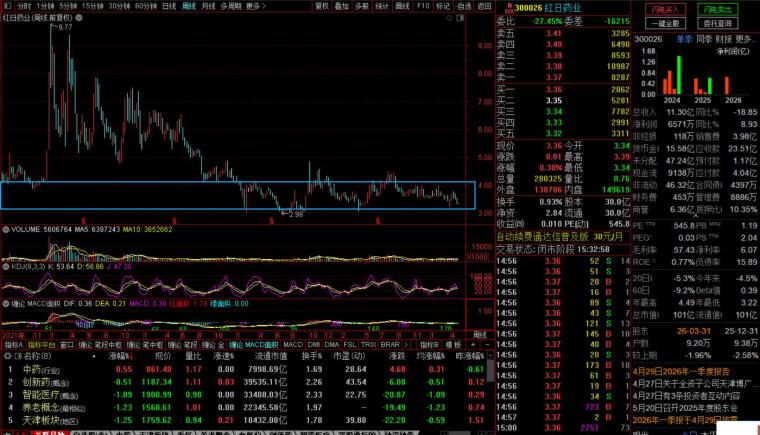The height and width of the screenshot is (435, 760).
Task: Click the 叠加 overlay tool
Action: (x=342, y=6)
